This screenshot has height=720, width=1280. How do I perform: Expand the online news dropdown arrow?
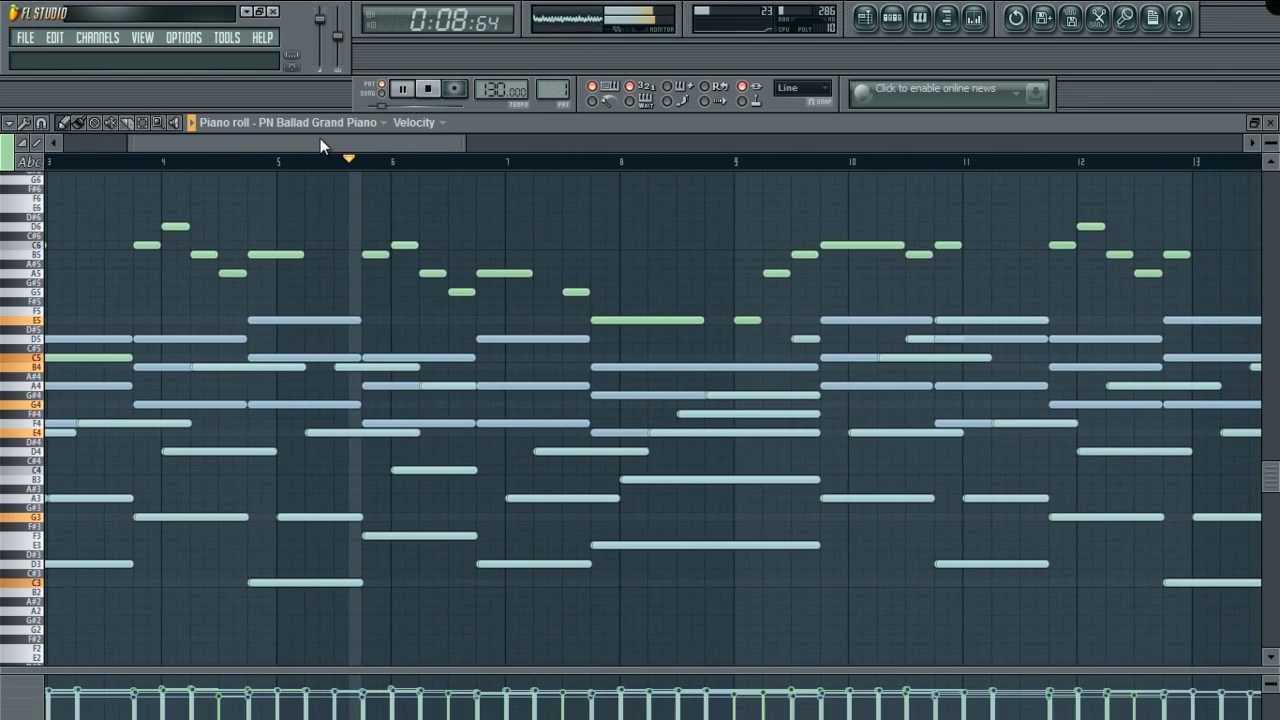[1017, 92]
